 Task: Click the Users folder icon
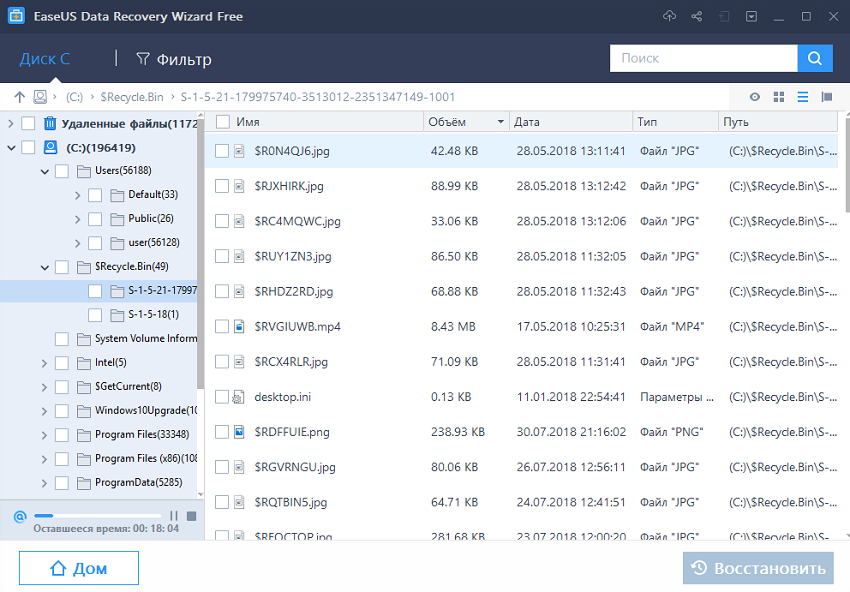point(84,171)
